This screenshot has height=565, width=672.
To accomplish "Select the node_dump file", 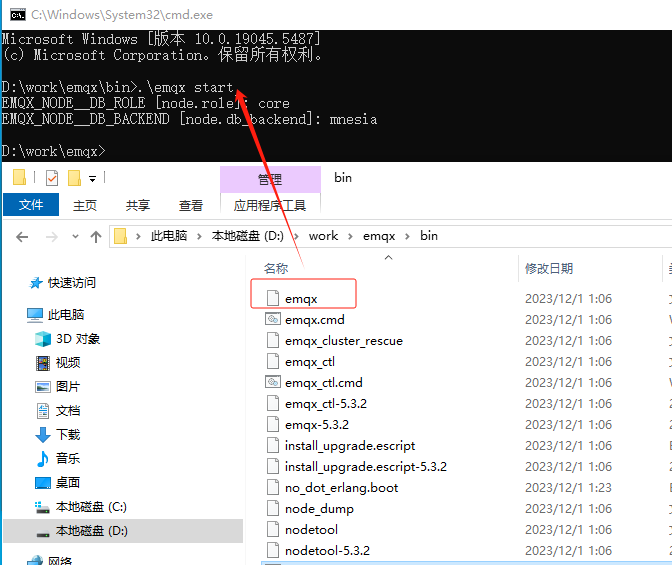I will click(x=319, y=509).
